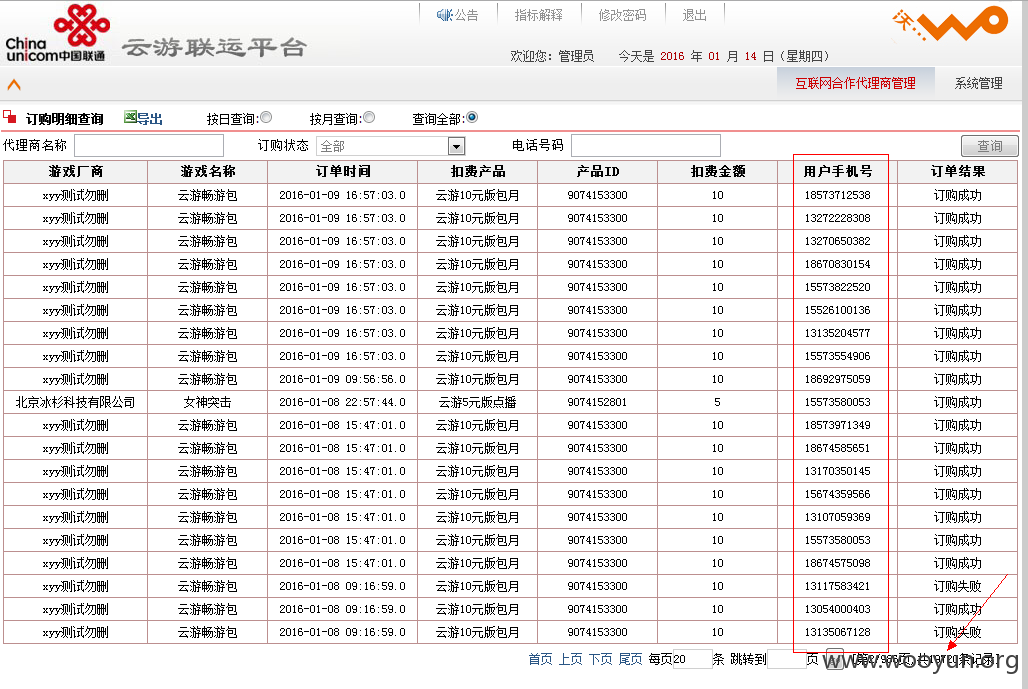This screenshot has height=689, width=1028.
Task: Go to 首页 first page
Action: point(540,659)
